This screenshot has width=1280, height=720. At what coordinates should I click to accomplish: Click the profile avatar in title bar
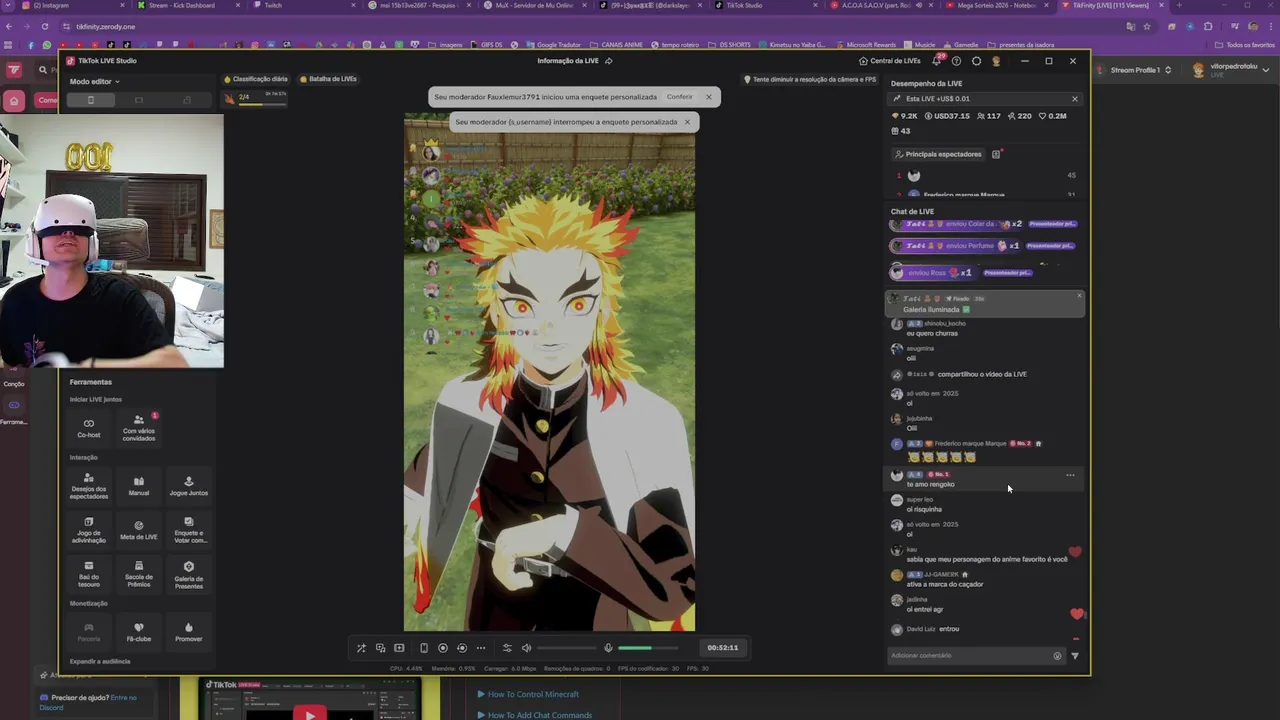point(996,61)
